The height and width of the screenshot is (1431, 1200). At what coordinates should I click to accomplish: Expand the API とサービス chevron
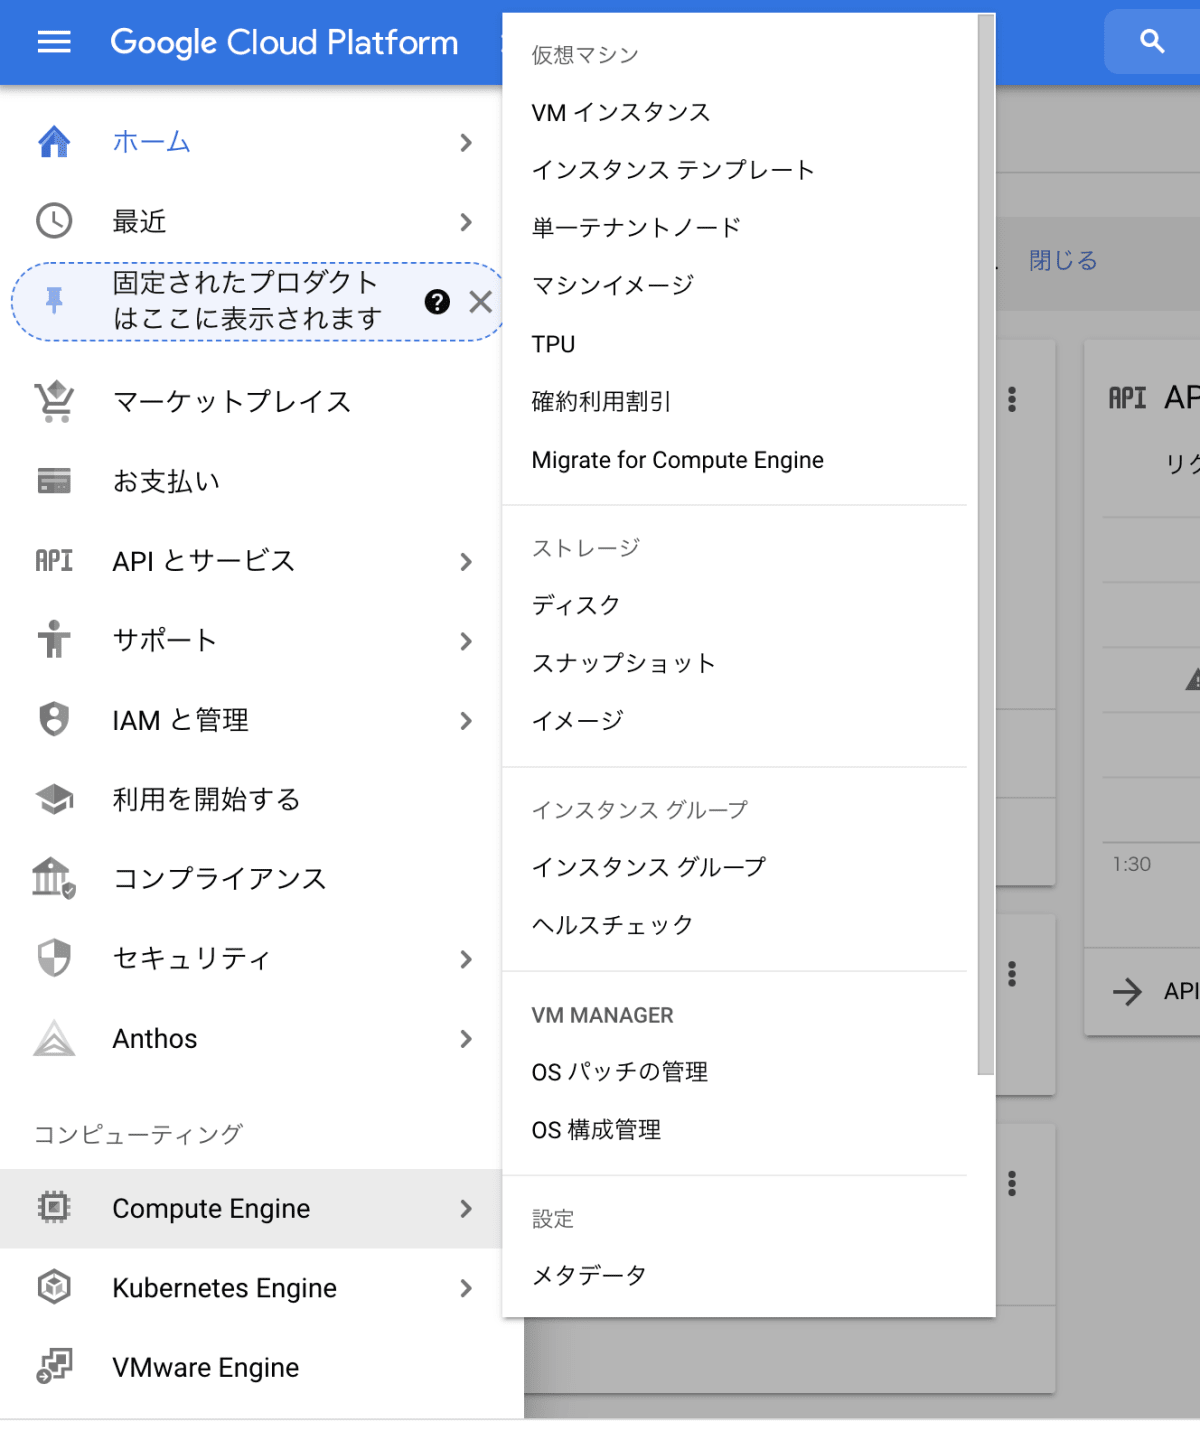tap(466, 562)
